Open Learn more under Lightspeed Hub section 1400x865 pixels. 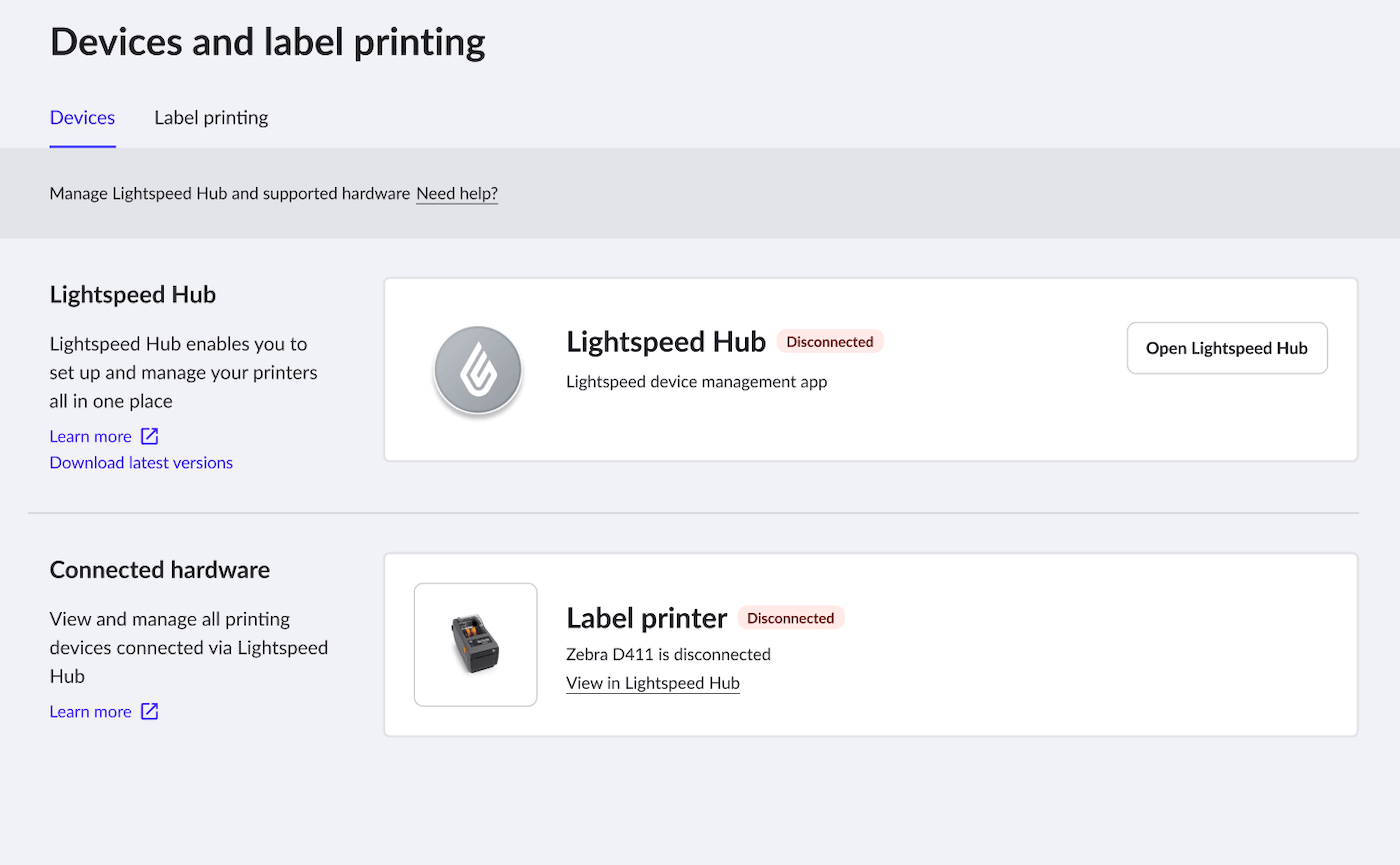(x=91, y=436)
